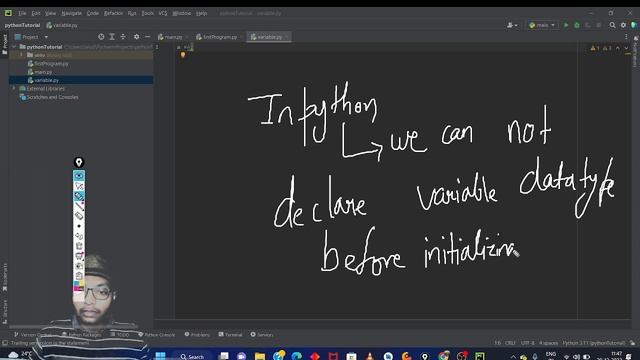
Task: Open the user account dropdown
Action: (x=512, y=25)
